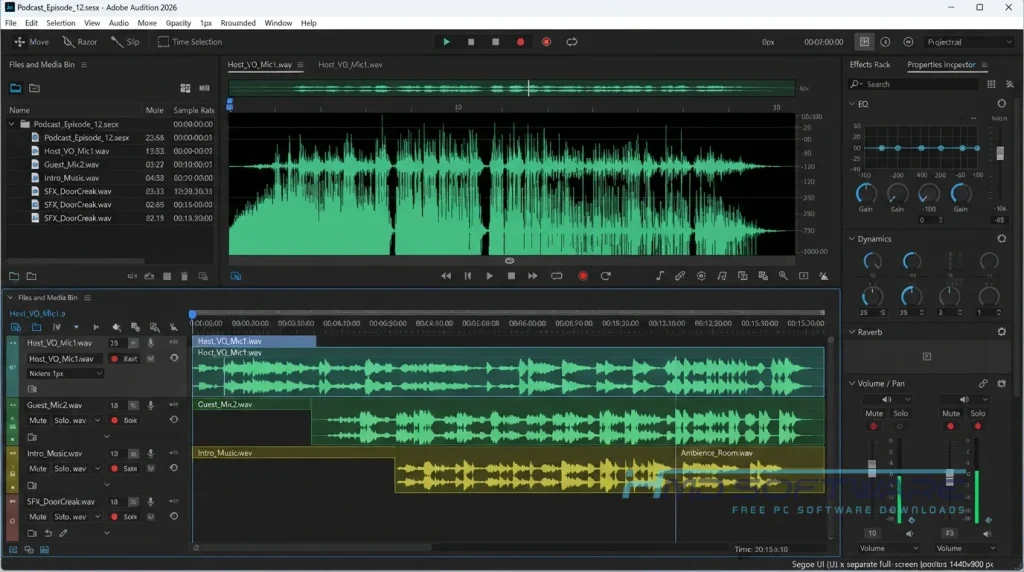Click the red record button under waveform editor
Image resolution: width=1024 pixels, height=572 pixels.
click(x=583, y=276)
